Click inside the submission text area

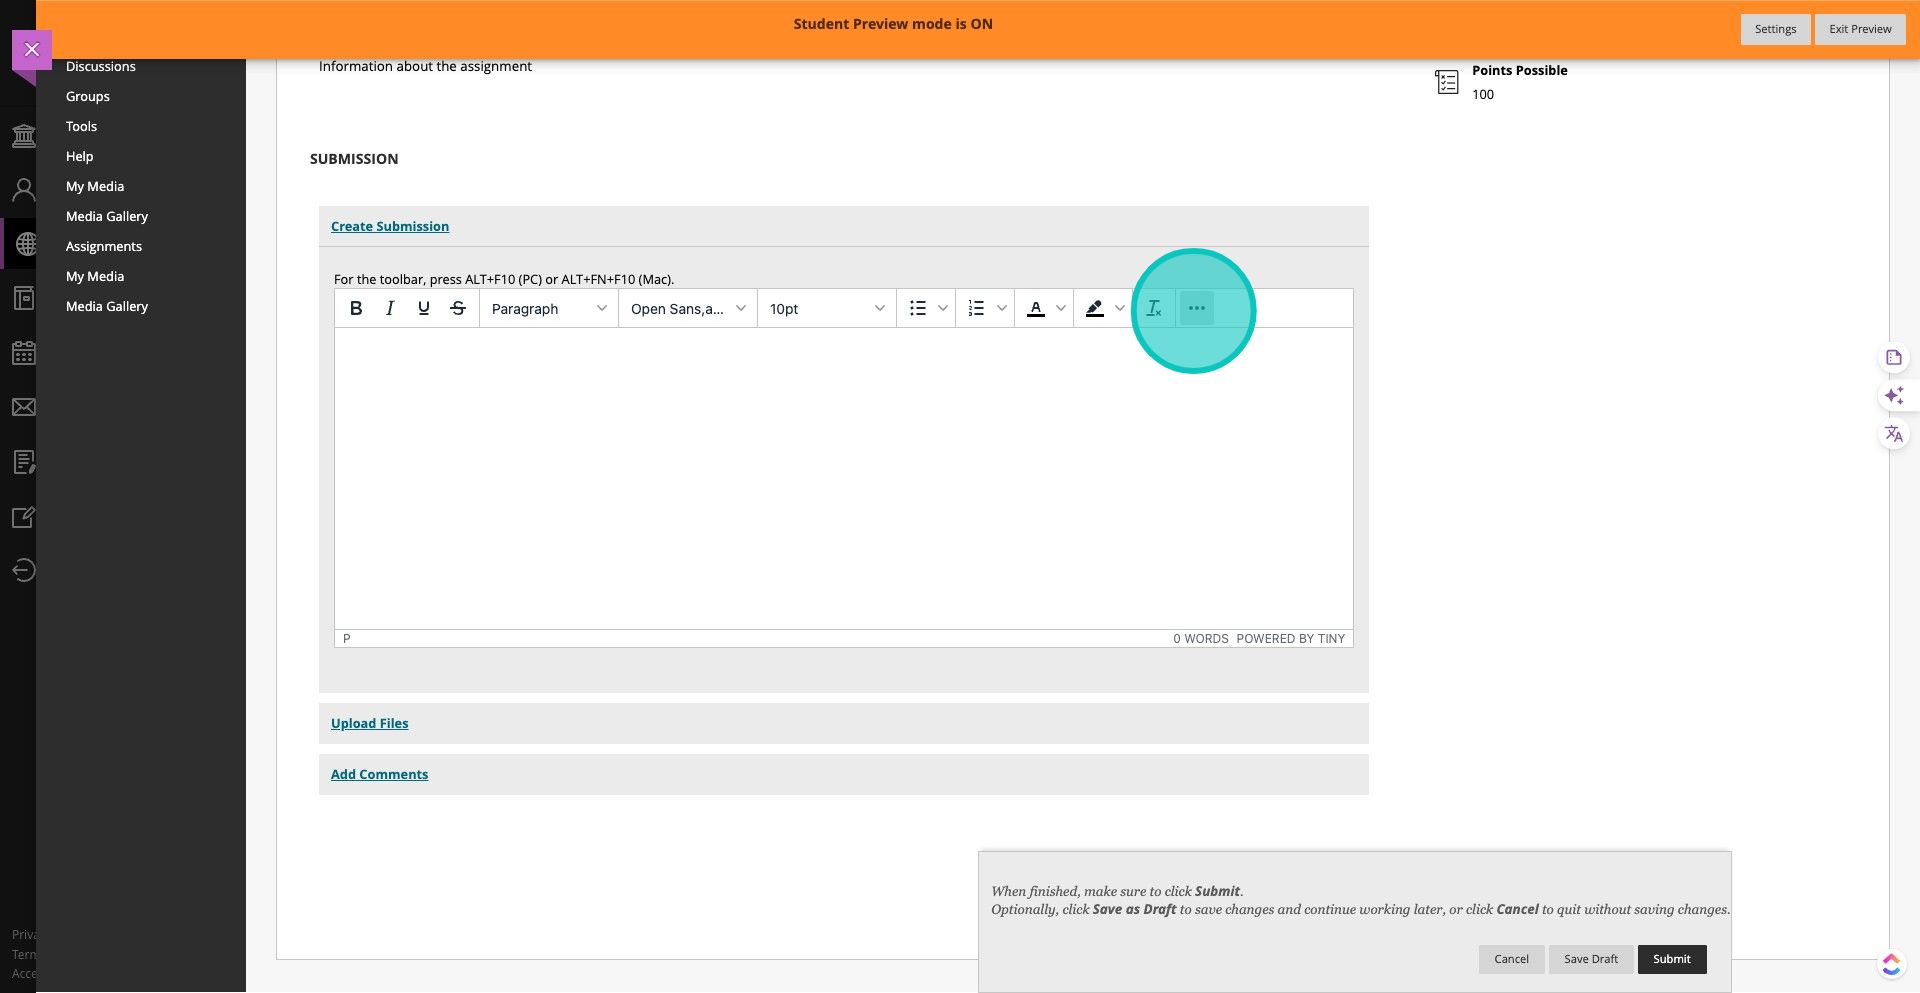tap(843, 478)
